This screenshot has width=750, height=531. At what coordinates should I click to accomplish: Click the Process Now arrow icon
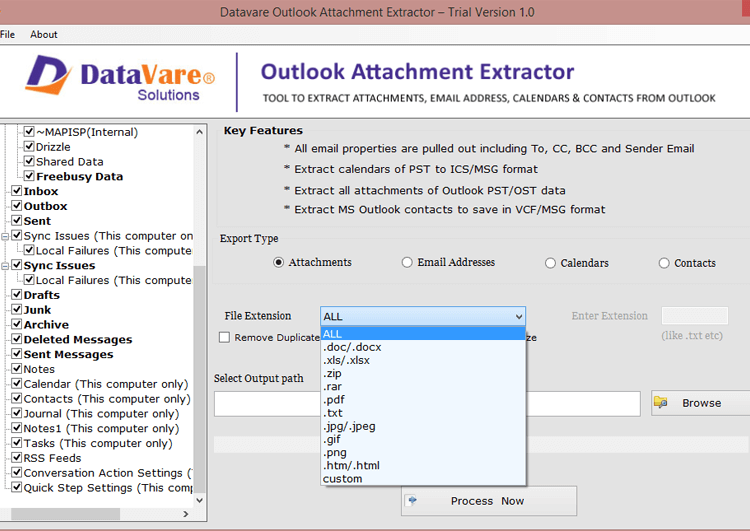tap(412, 500)
